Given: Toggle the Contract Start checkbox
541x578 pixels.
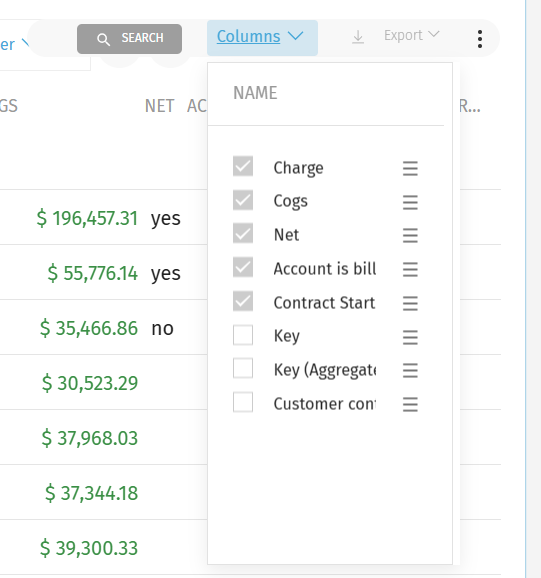Looking at the screenshot, I should pyautogui.click(x=243, y=301).
